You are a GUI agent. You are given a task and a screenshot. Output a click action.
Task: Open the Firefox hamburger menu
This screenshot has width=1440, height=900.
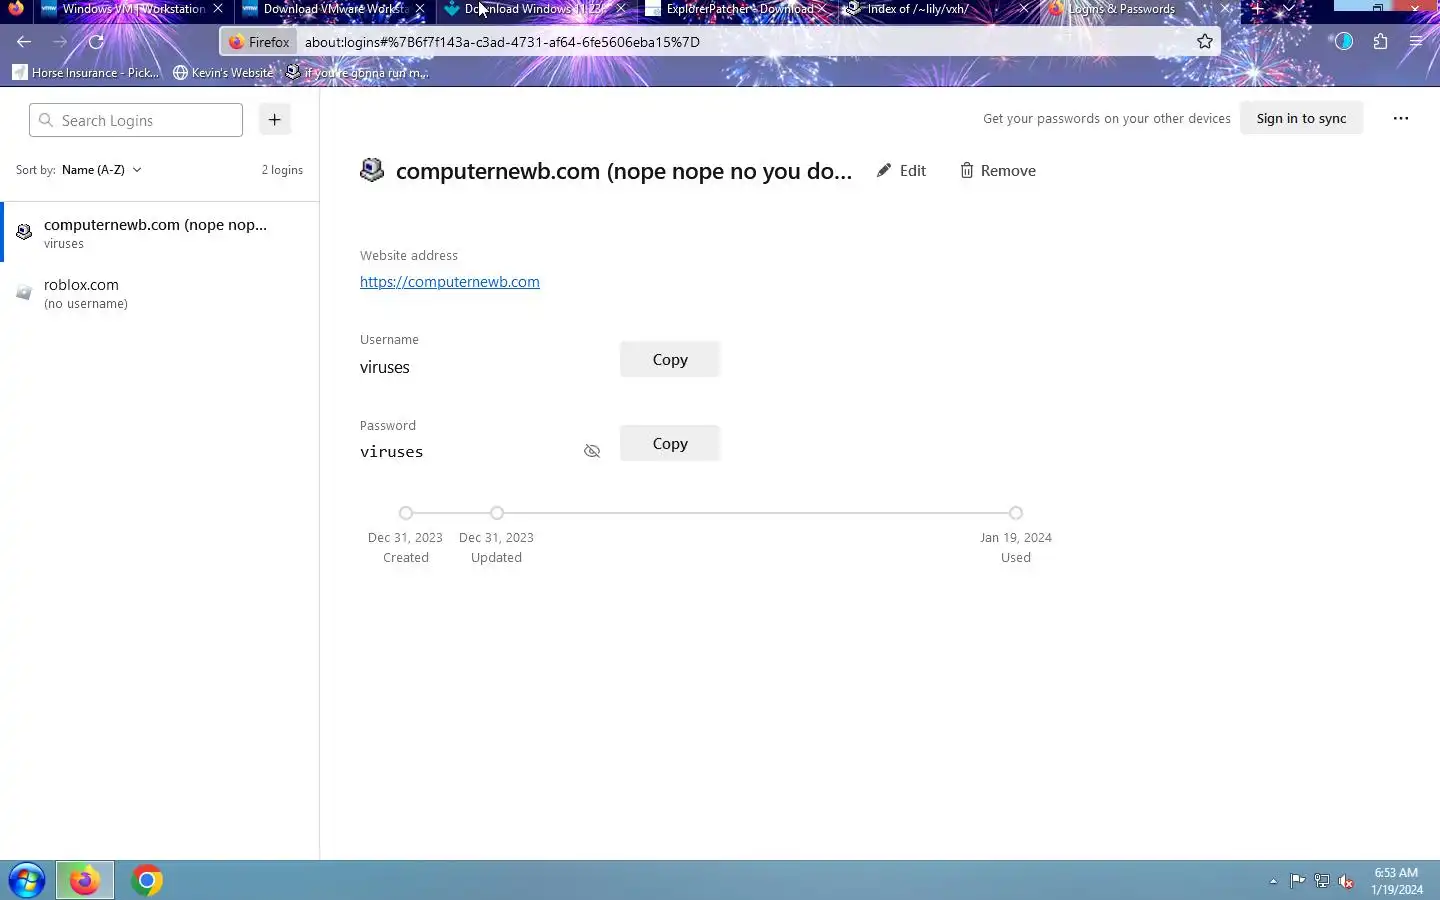pyautogui.click(x=1416, y=42)
